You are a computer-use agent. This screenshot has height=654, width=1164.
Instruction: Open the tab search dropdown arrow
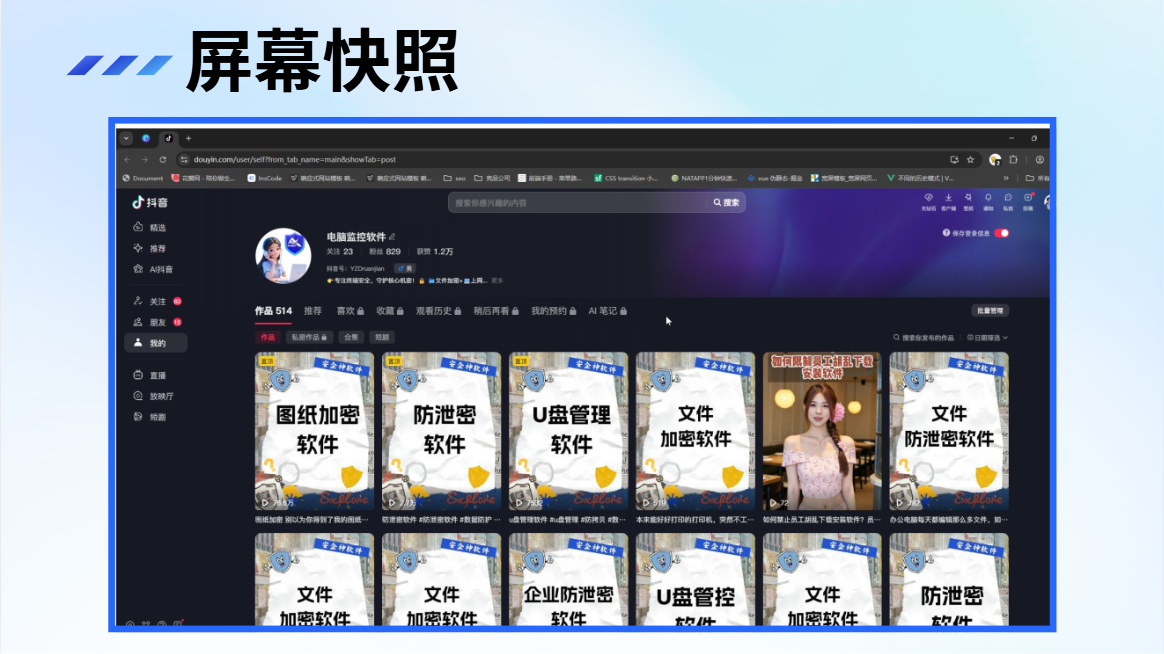pyautogui.click(x=126, y=138)
